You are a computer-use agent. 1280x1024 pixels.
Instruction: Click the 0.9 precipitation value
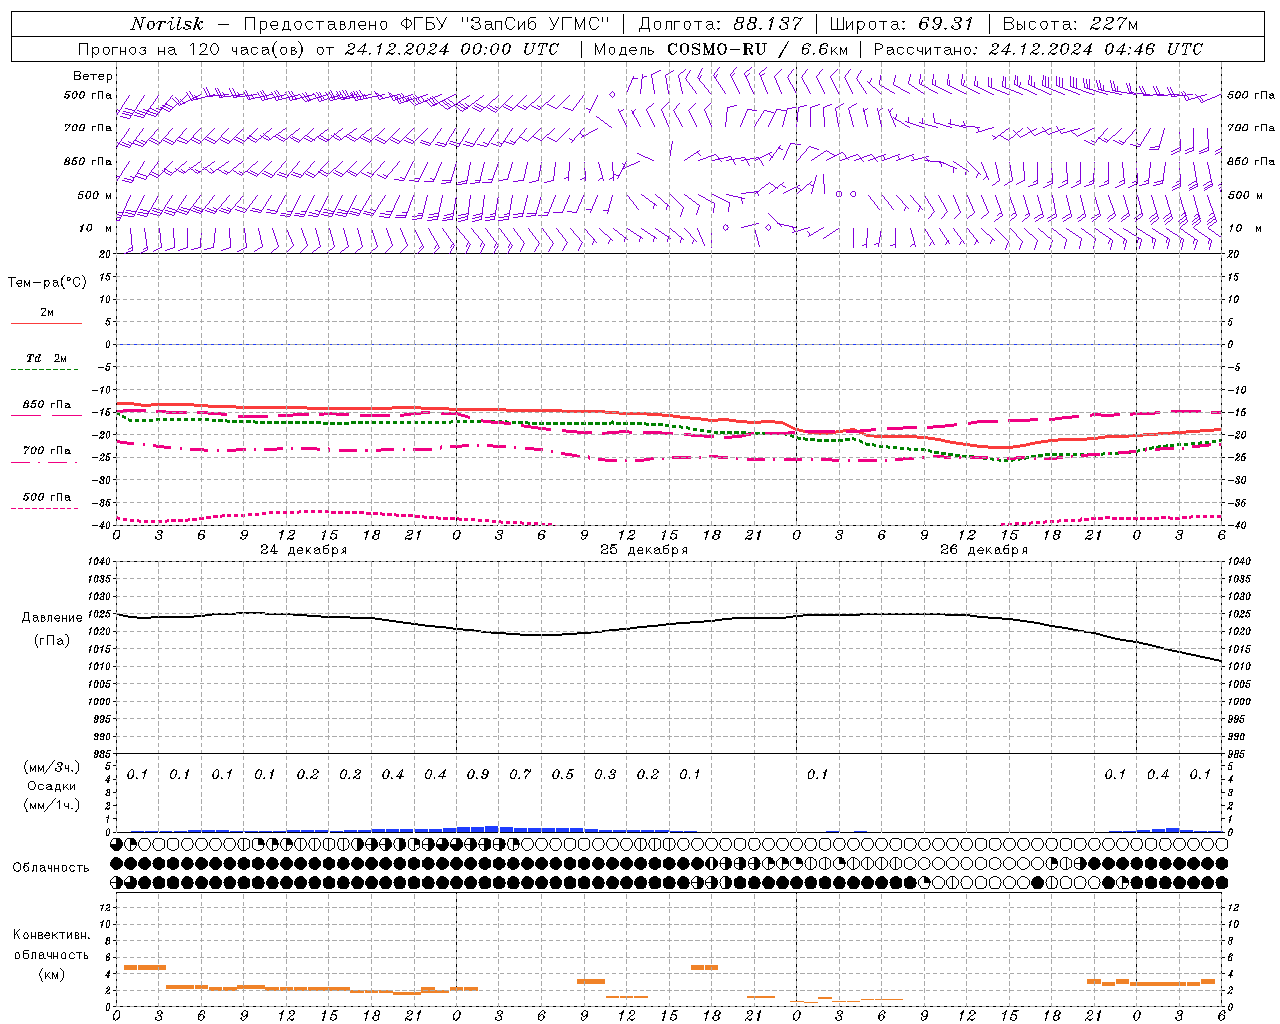point(478,774)
